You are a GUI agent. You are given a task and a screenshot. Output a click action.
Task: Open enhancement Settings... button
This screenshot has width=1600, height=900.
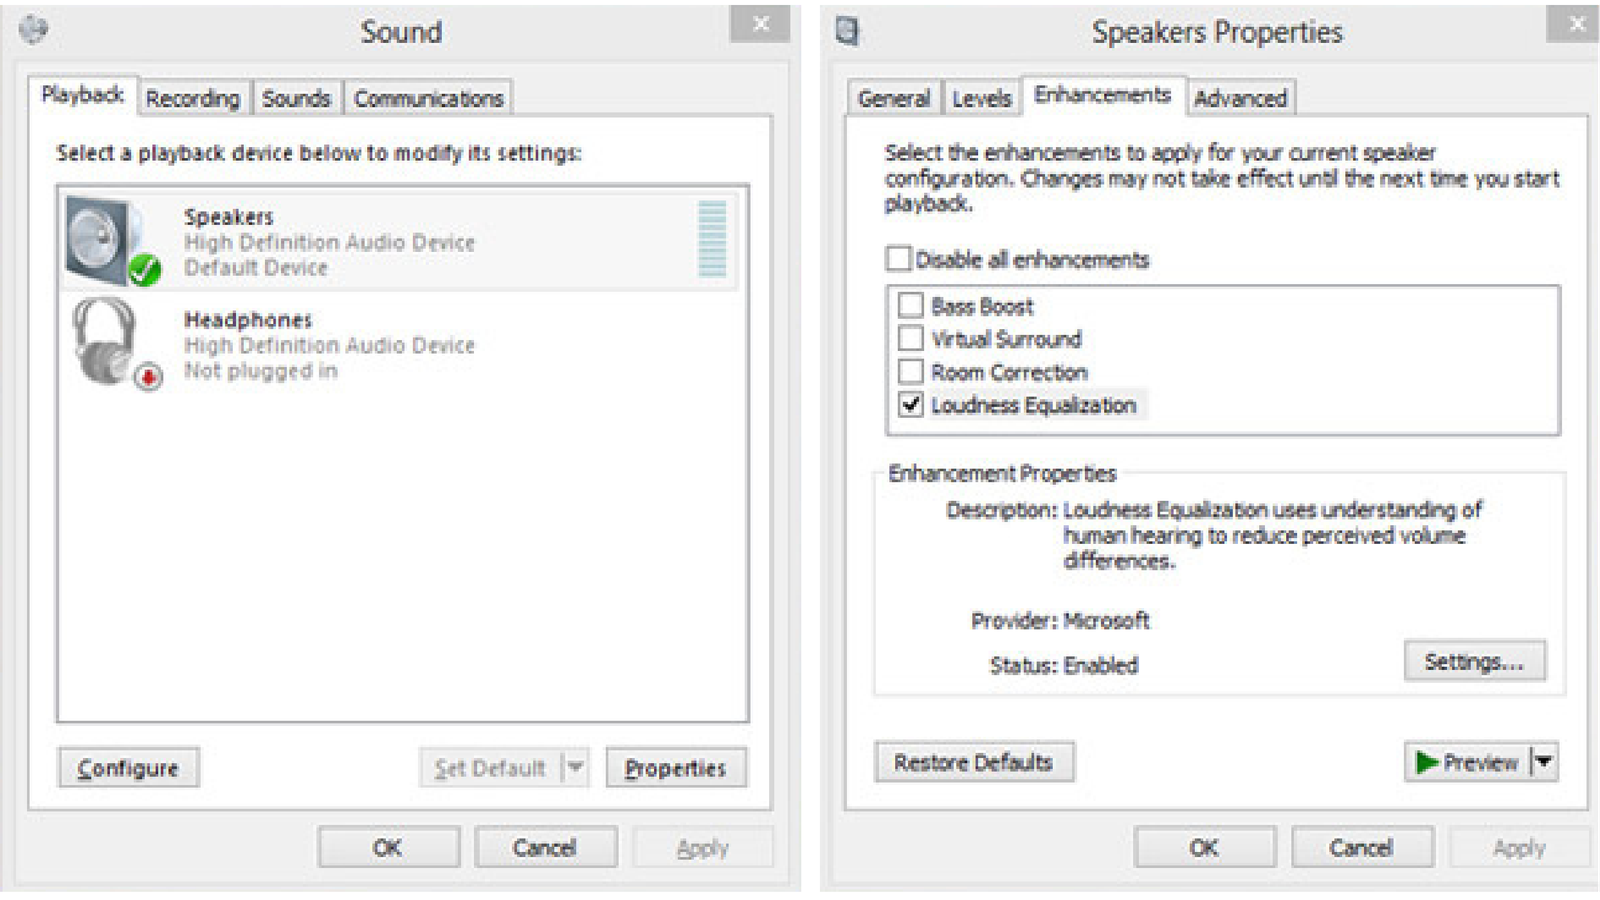(1474, 662)
